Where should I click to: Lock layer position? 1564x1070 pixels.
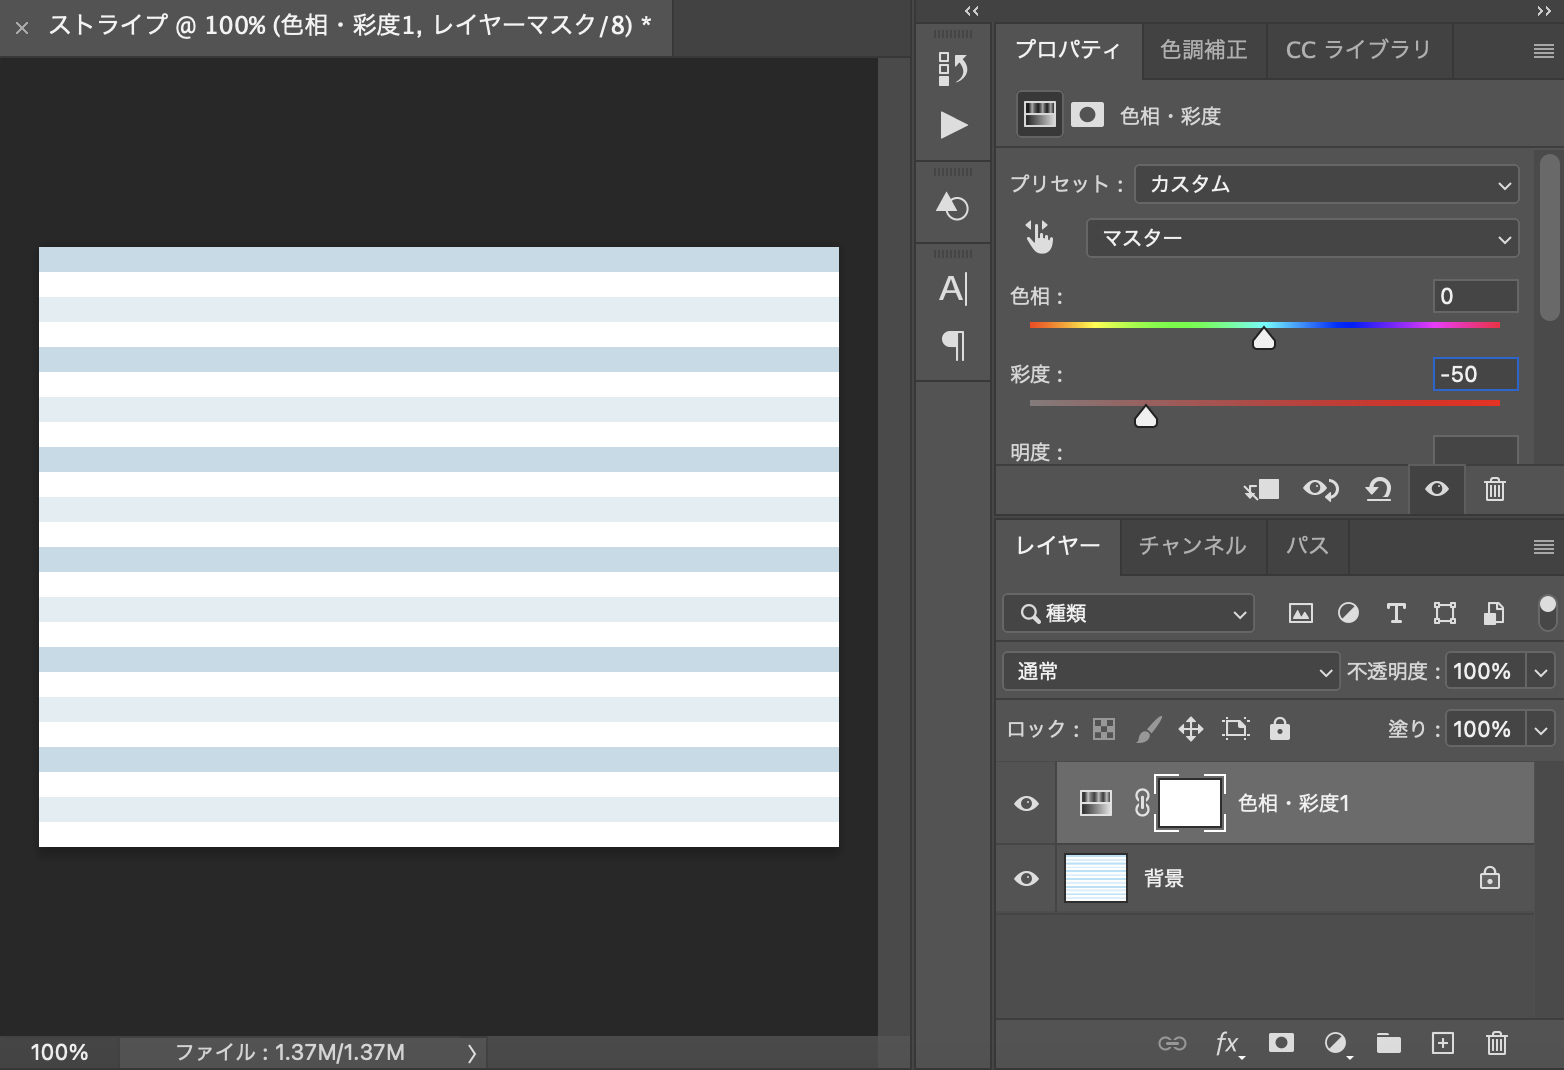(1191, 729)
